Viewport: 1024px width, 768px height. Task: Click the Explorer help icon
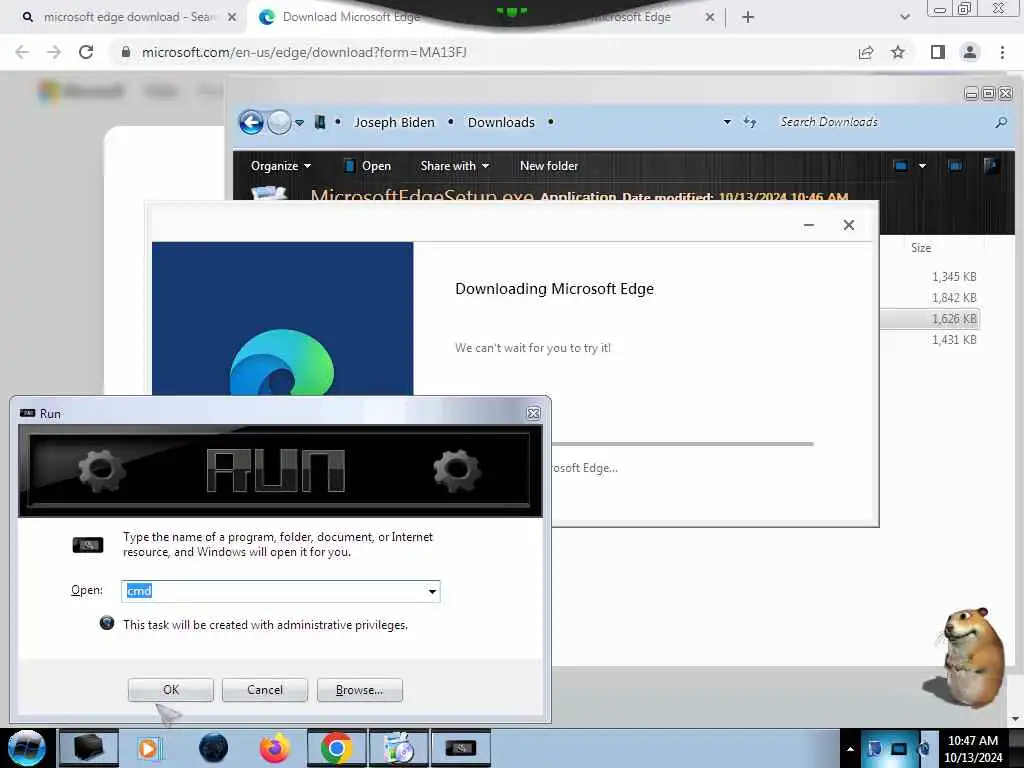tap(991, 166)
